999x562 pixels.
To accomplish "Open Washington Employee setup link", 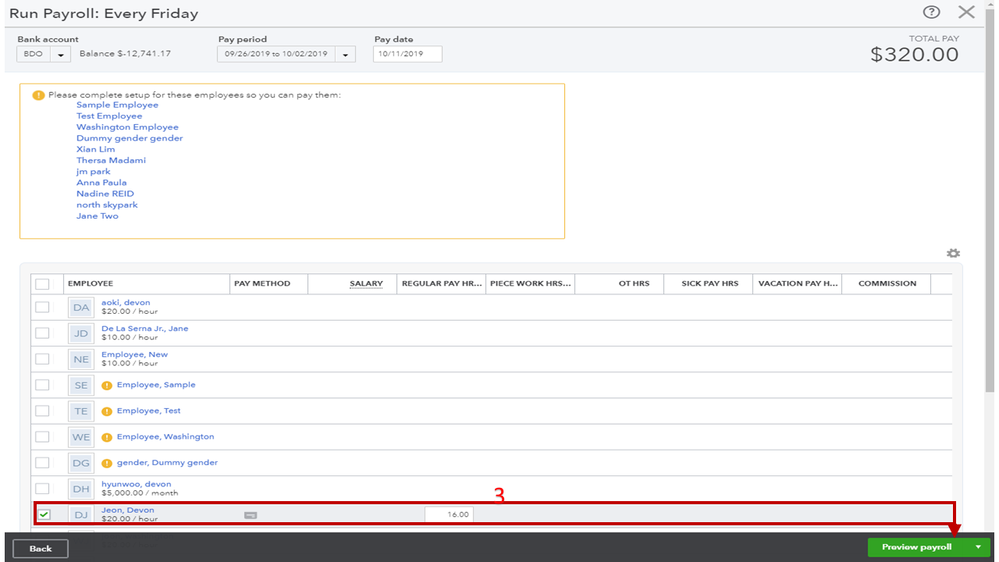I will tap(127, 127).
